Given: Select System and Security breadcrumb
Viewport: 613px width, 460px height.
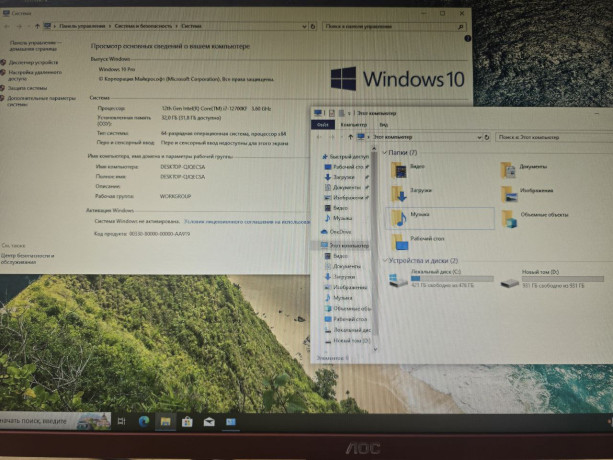Looking at the screenshot, I should click(143, 26).
